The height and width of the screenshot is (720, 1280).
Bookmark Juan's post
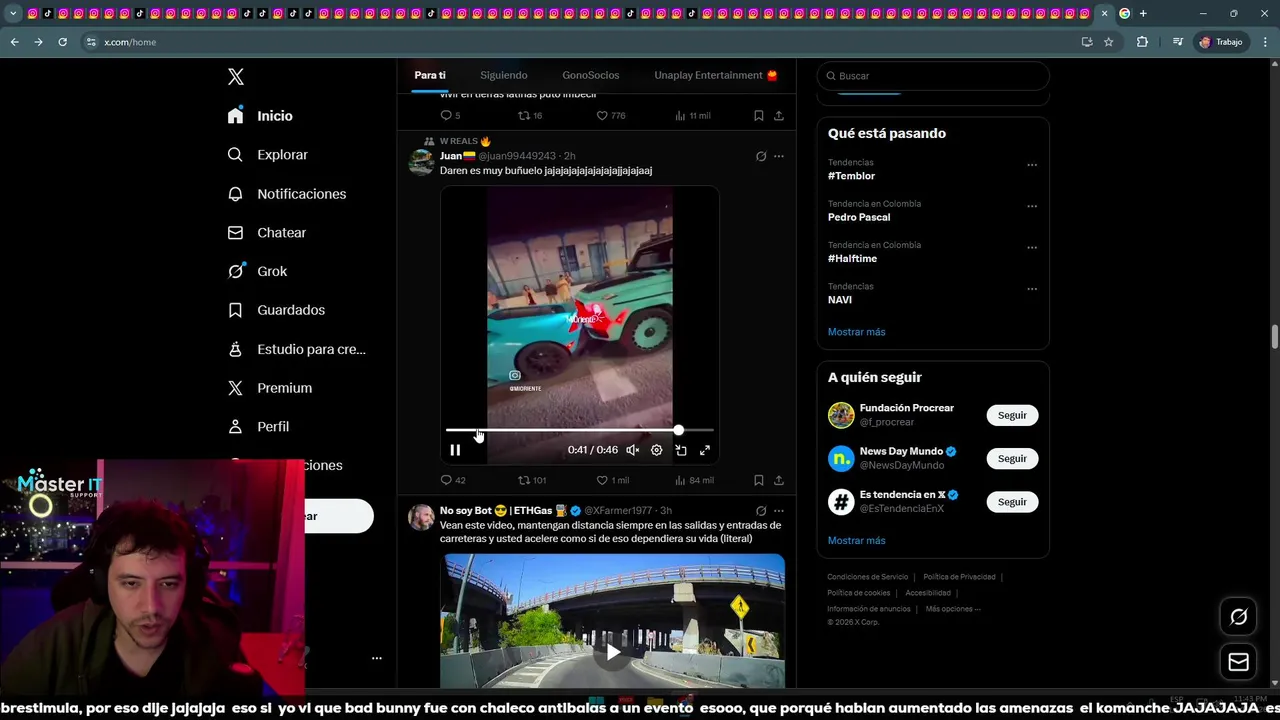tap(758, 480)
